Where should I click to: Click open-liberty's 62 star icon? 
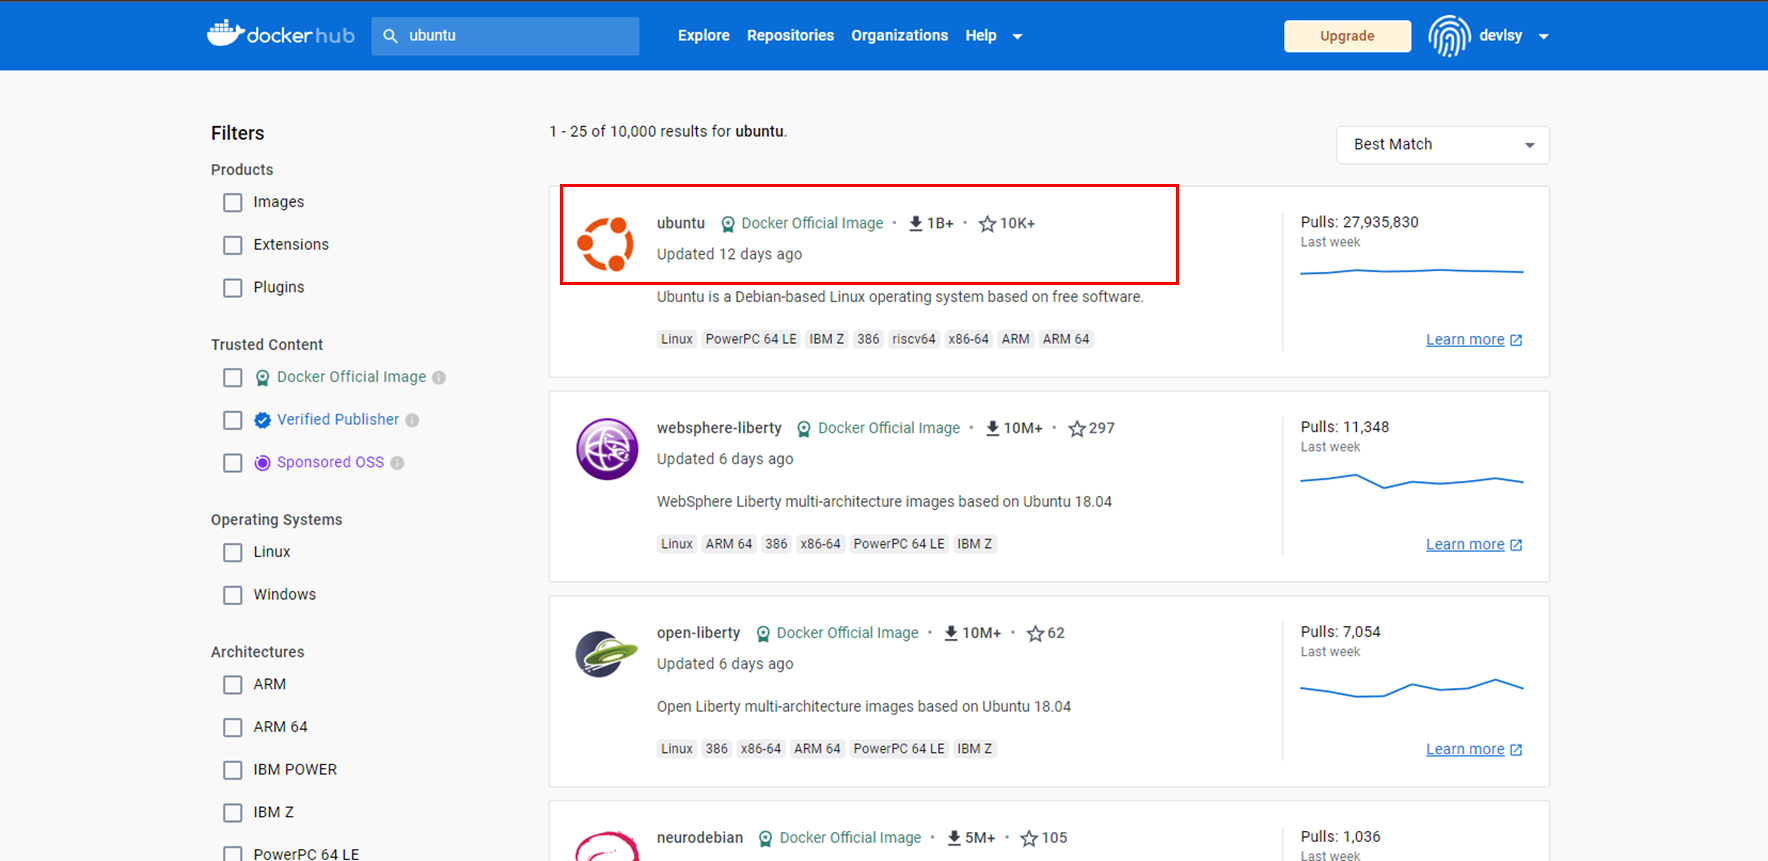pos(1035,634)
